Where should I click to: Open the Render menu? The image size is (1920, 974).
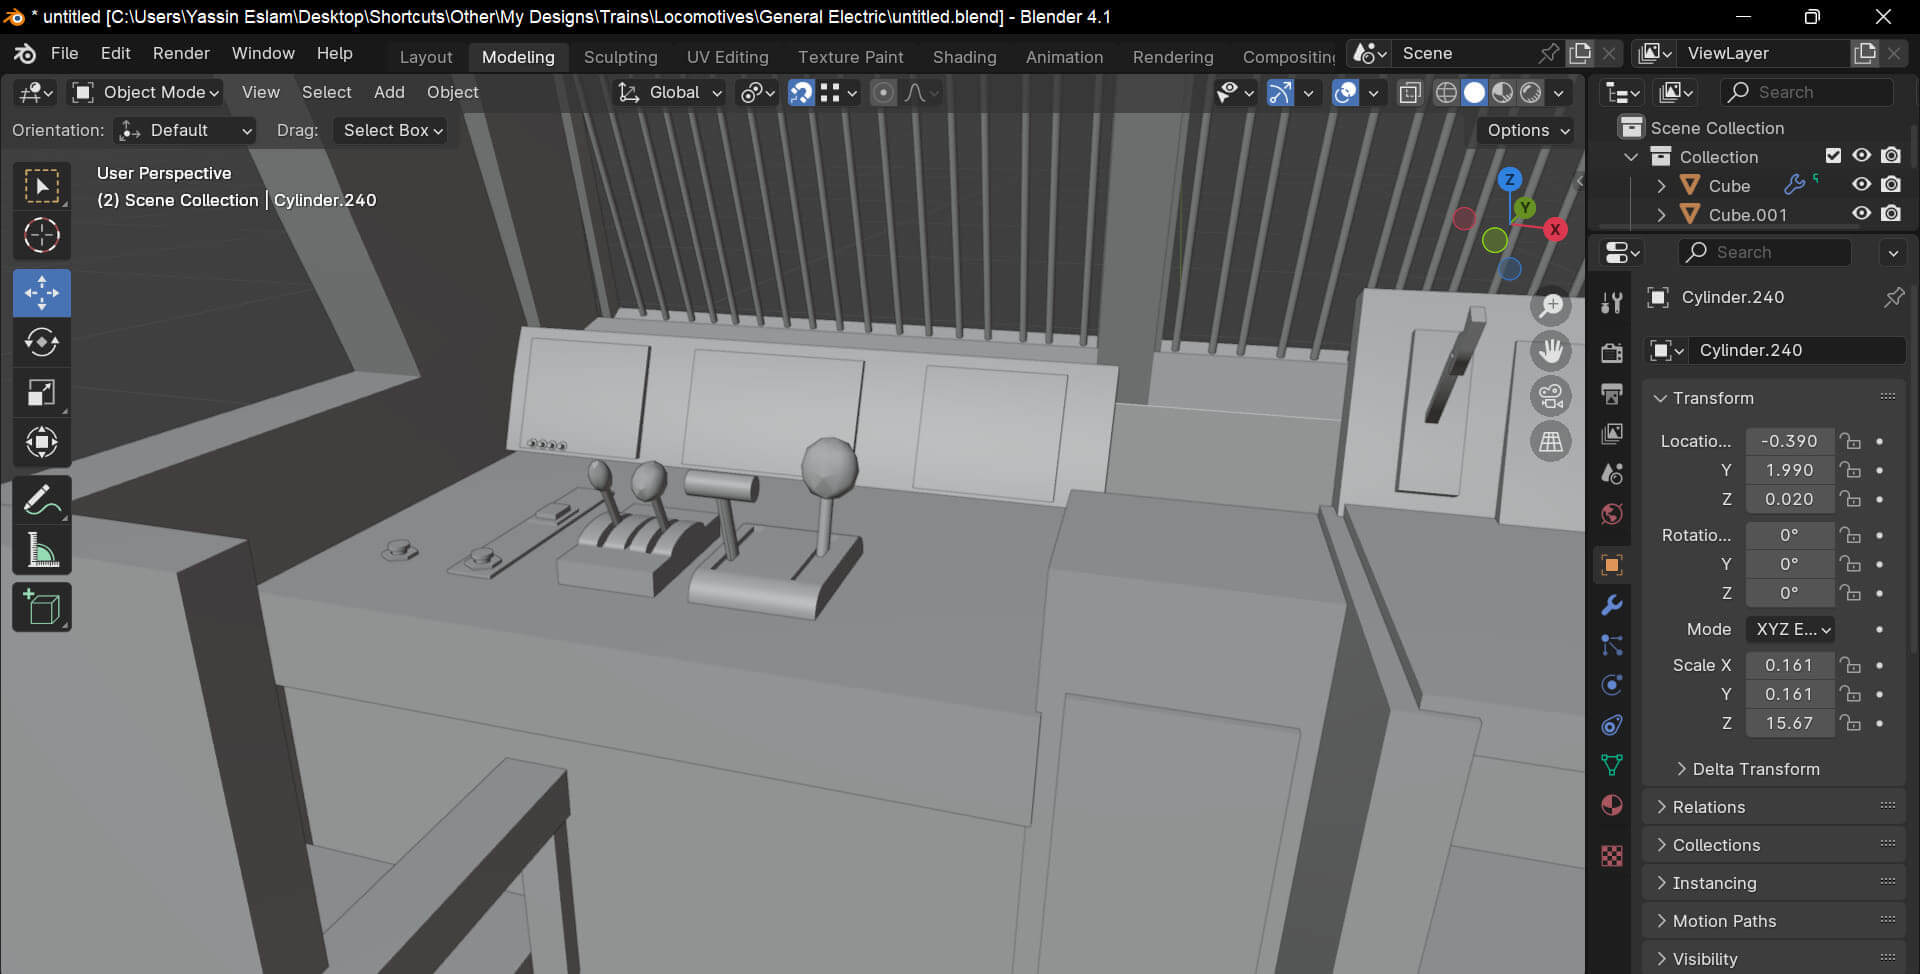point(181,53)
